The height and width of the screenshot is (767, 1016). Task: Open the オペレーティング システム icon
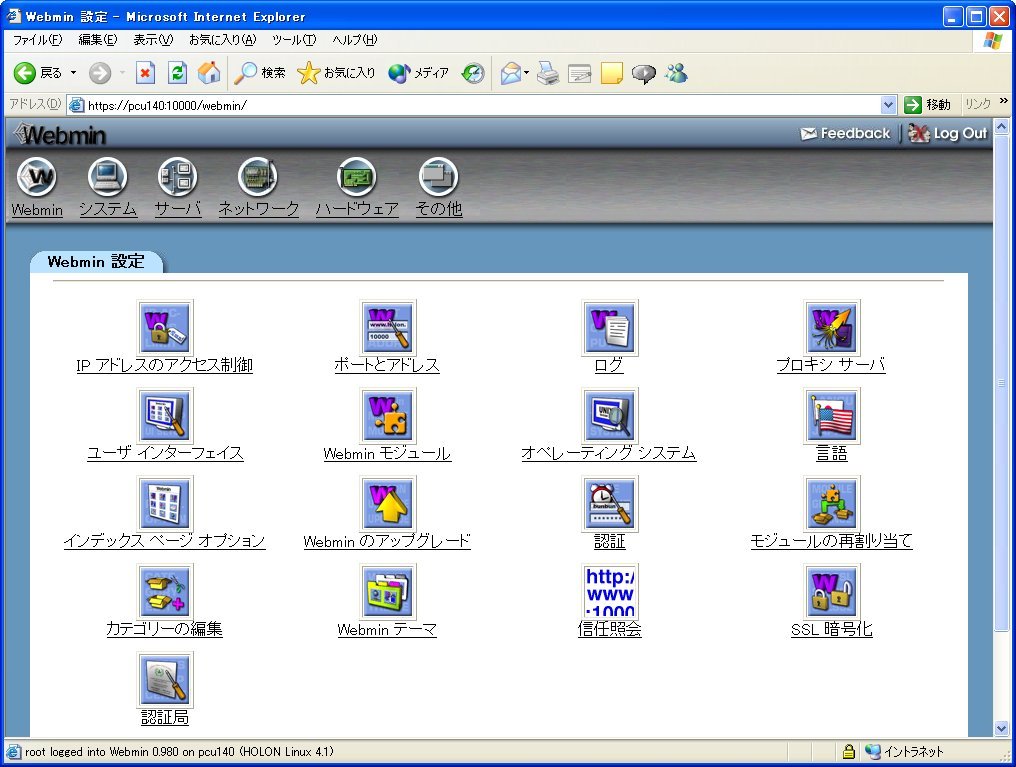coord(610,415)
